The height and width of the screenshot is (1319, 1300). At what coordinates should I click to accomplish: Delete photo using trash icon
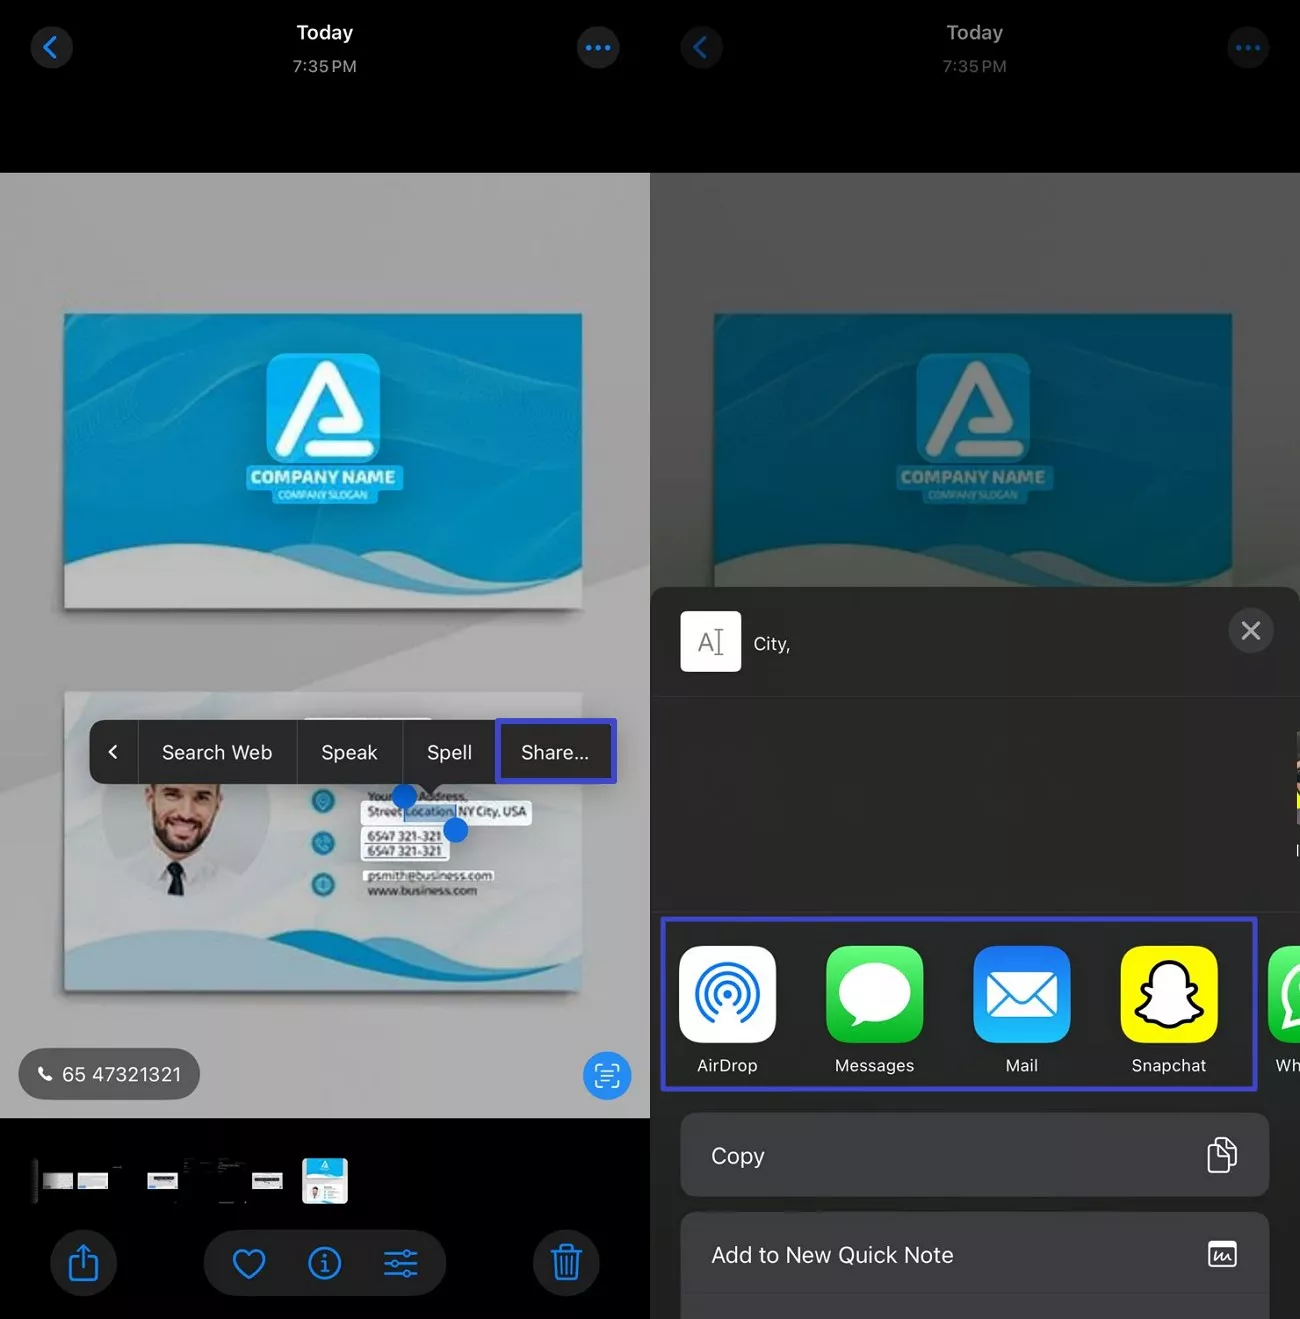pyautogui.click(x=566, y=1263)
